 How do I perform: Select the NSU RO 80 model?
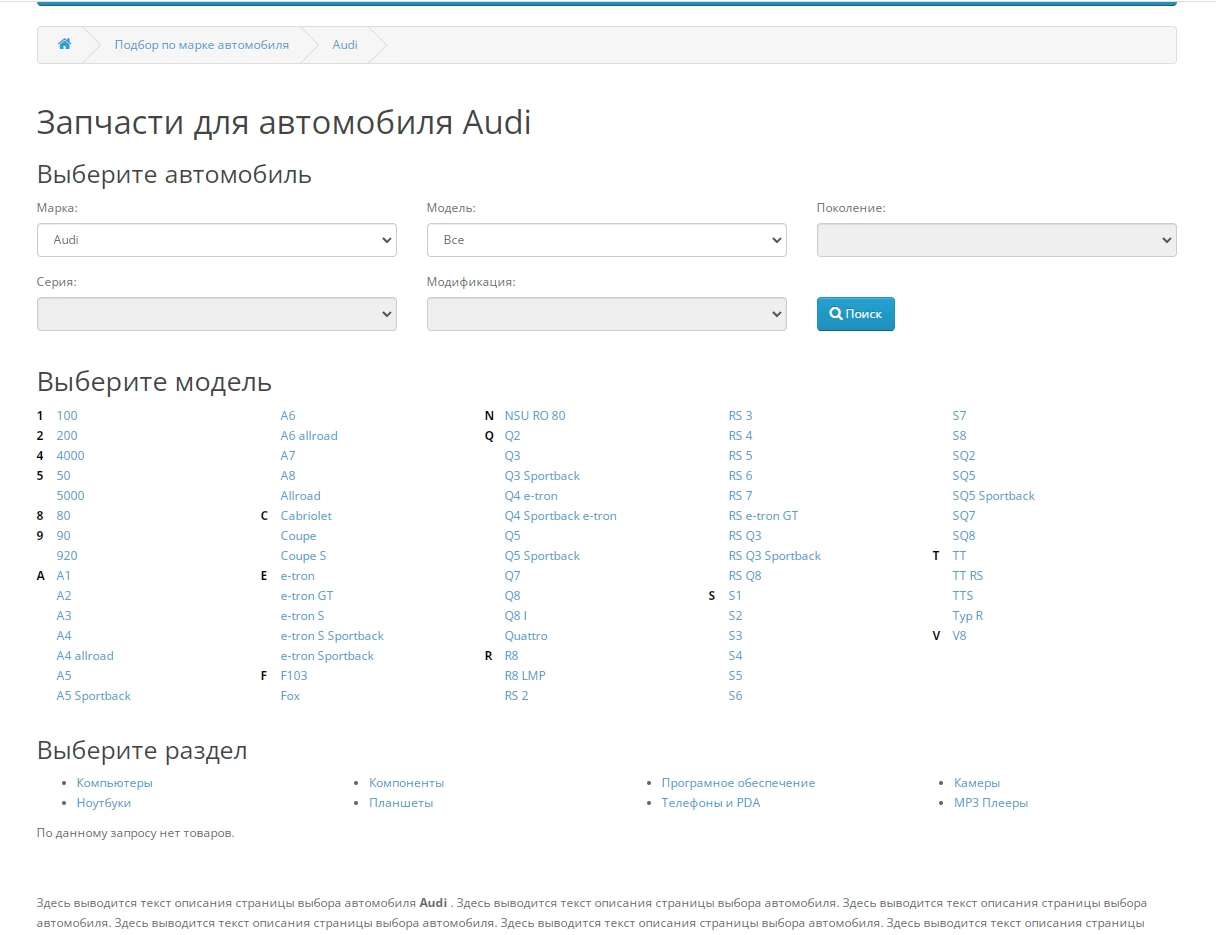point(535,416)
